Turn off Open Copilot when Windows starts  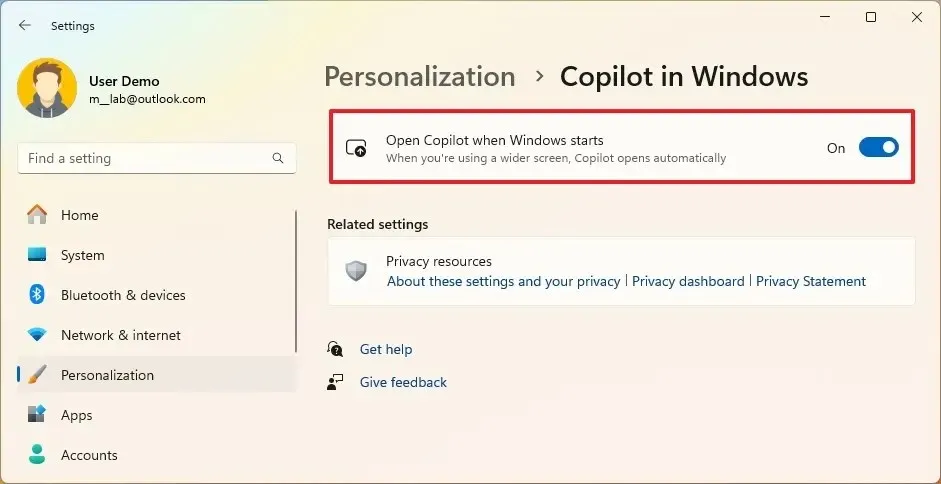click(x=878, y=148)
